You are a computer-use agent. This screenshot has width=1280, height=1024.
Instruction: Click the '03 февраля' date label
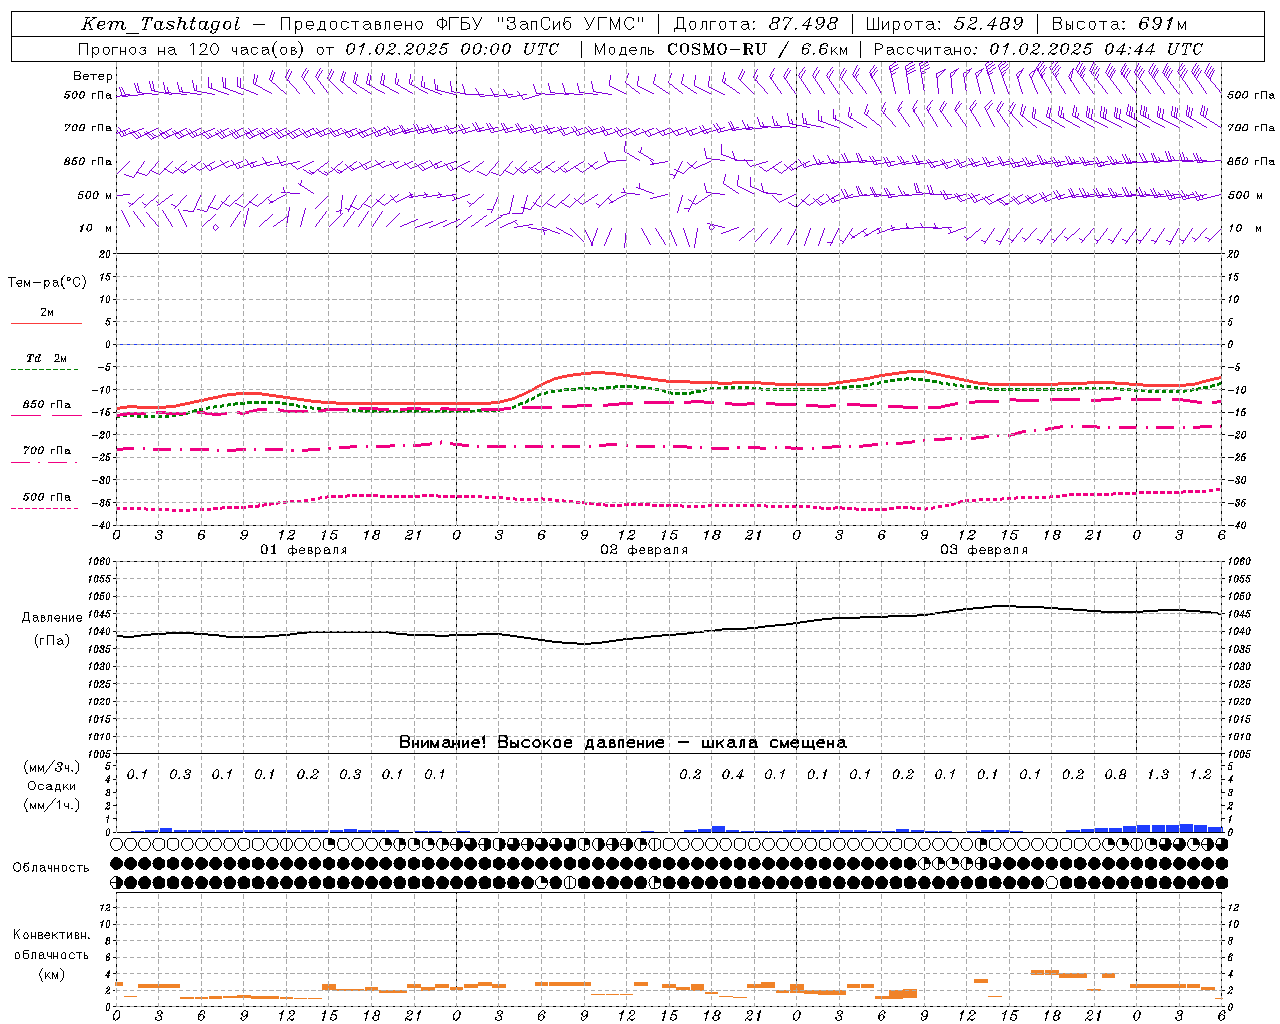(984, 550)
